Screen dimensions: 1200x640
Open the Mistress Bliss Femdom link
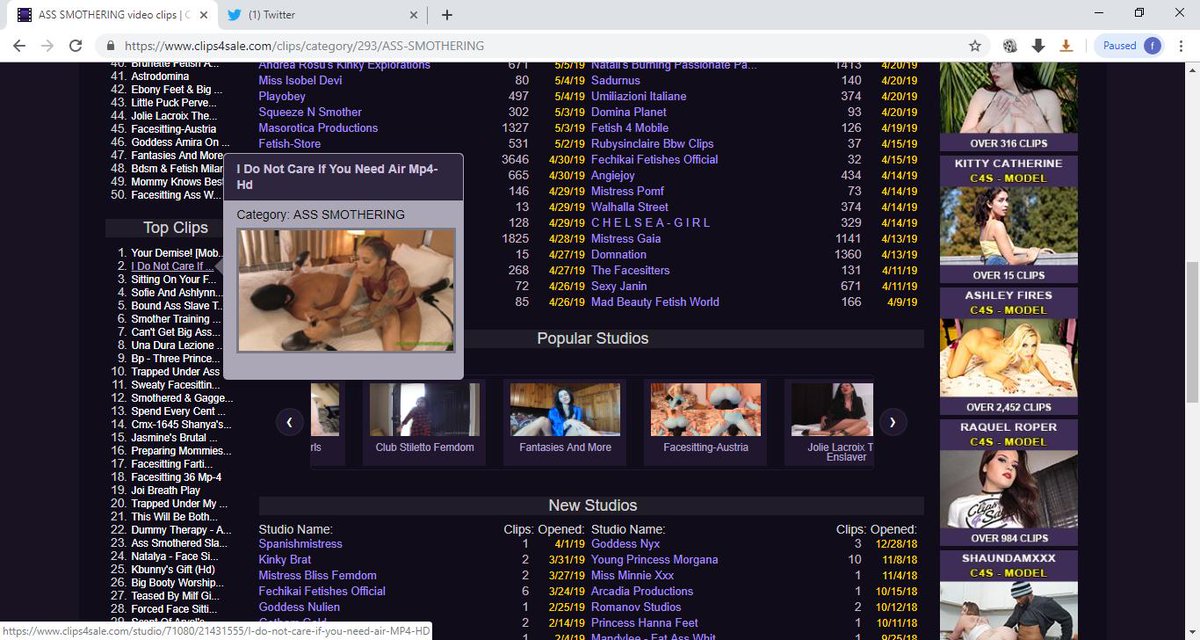click(x=317, y=576)
